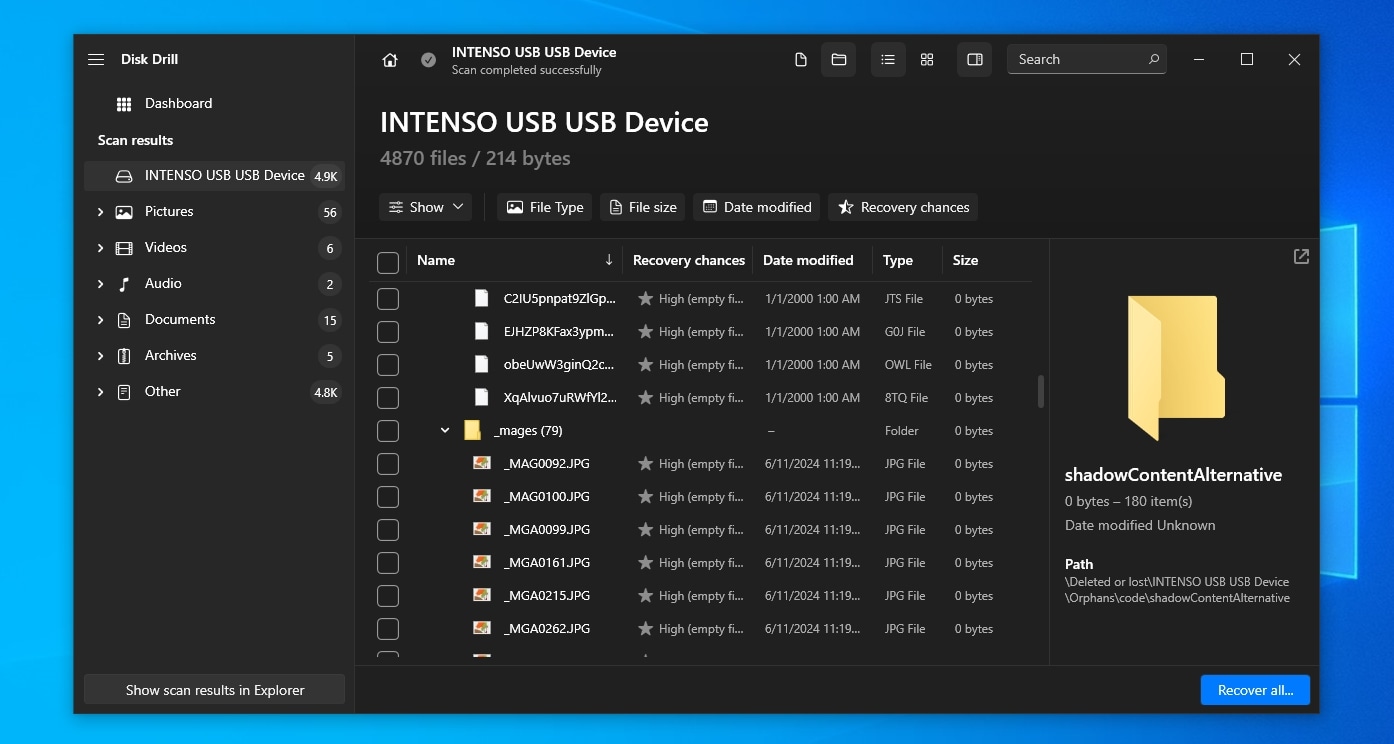The image size is (1394, 744).
Task: Click the Pictures category icon
Action: coord(124,212)
